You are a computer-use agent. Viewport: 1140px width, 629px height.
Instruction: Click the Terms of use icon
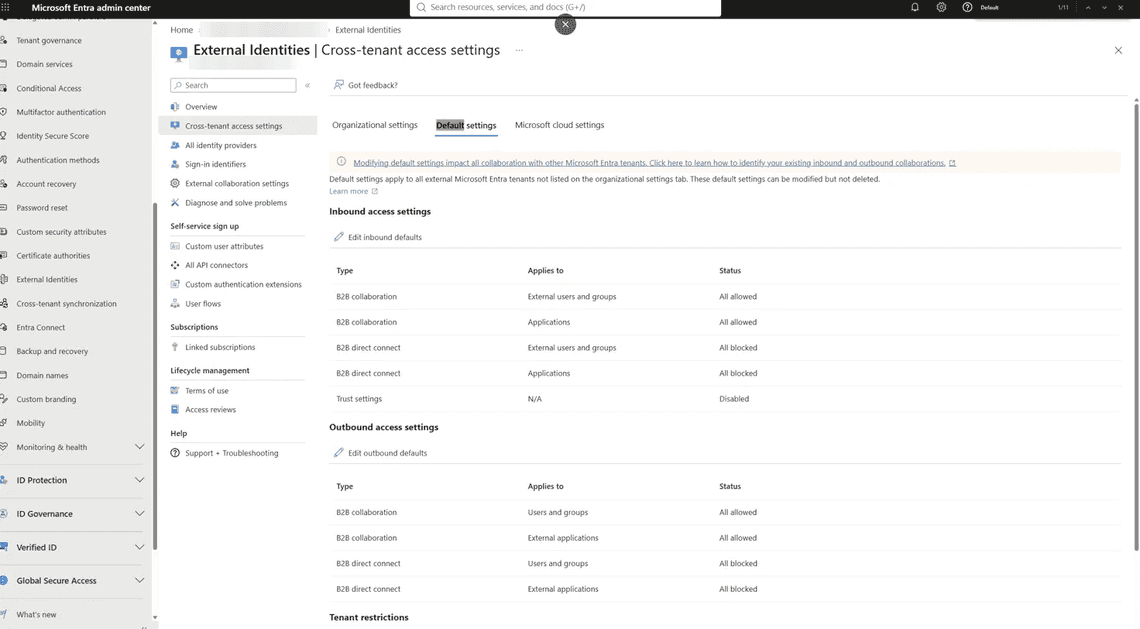[x=175, y=390]
